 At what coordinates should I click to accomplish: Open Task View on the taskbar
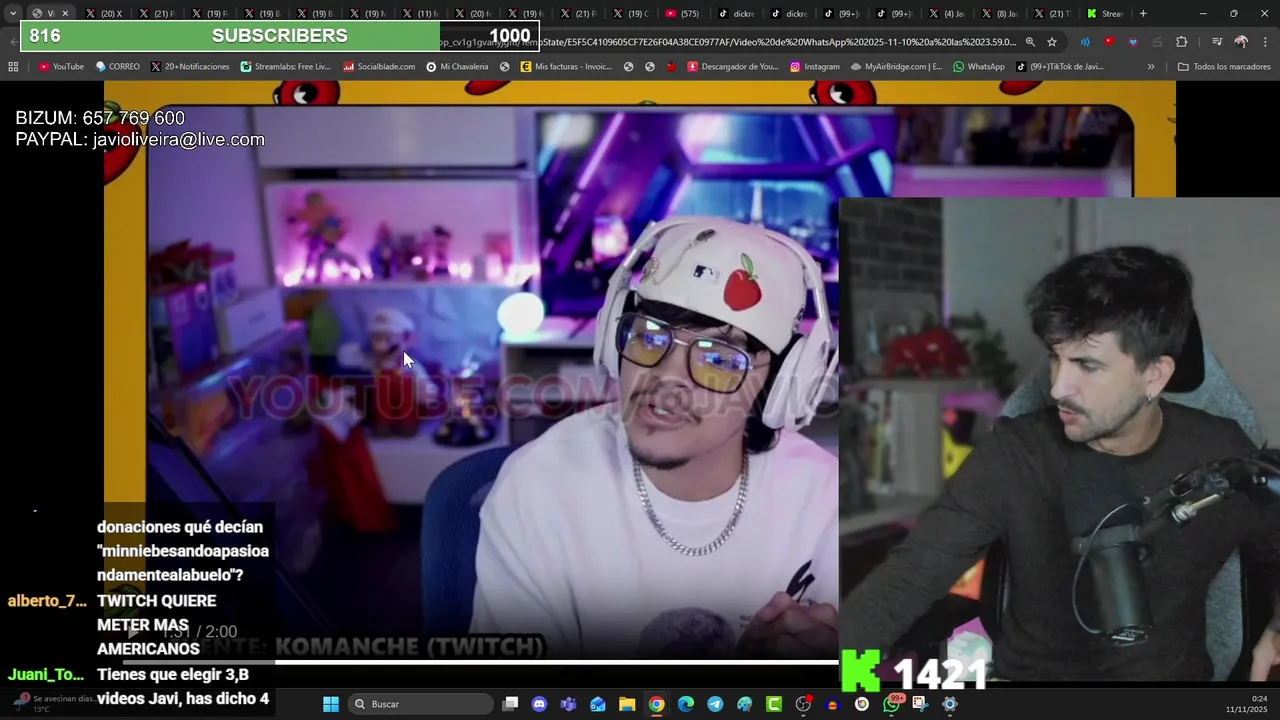coord(510,704)
